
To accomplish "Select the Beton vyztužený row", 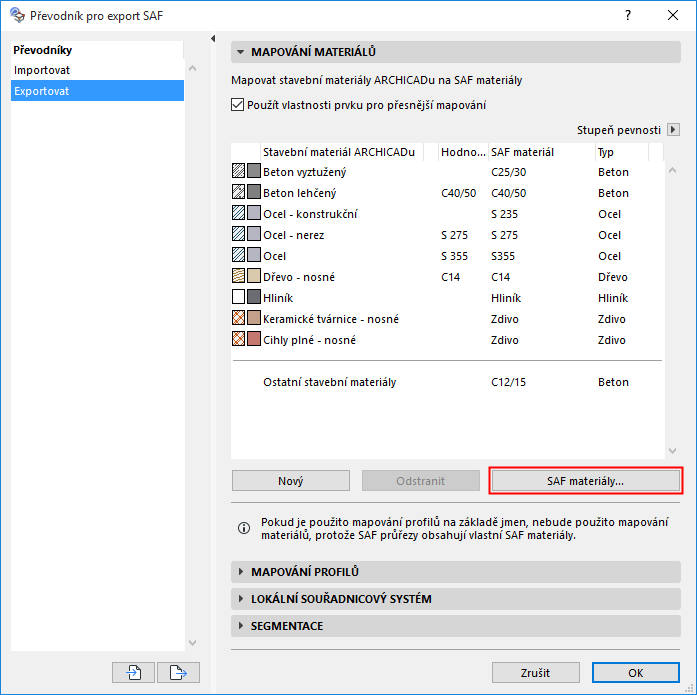I will pos(447,172).
